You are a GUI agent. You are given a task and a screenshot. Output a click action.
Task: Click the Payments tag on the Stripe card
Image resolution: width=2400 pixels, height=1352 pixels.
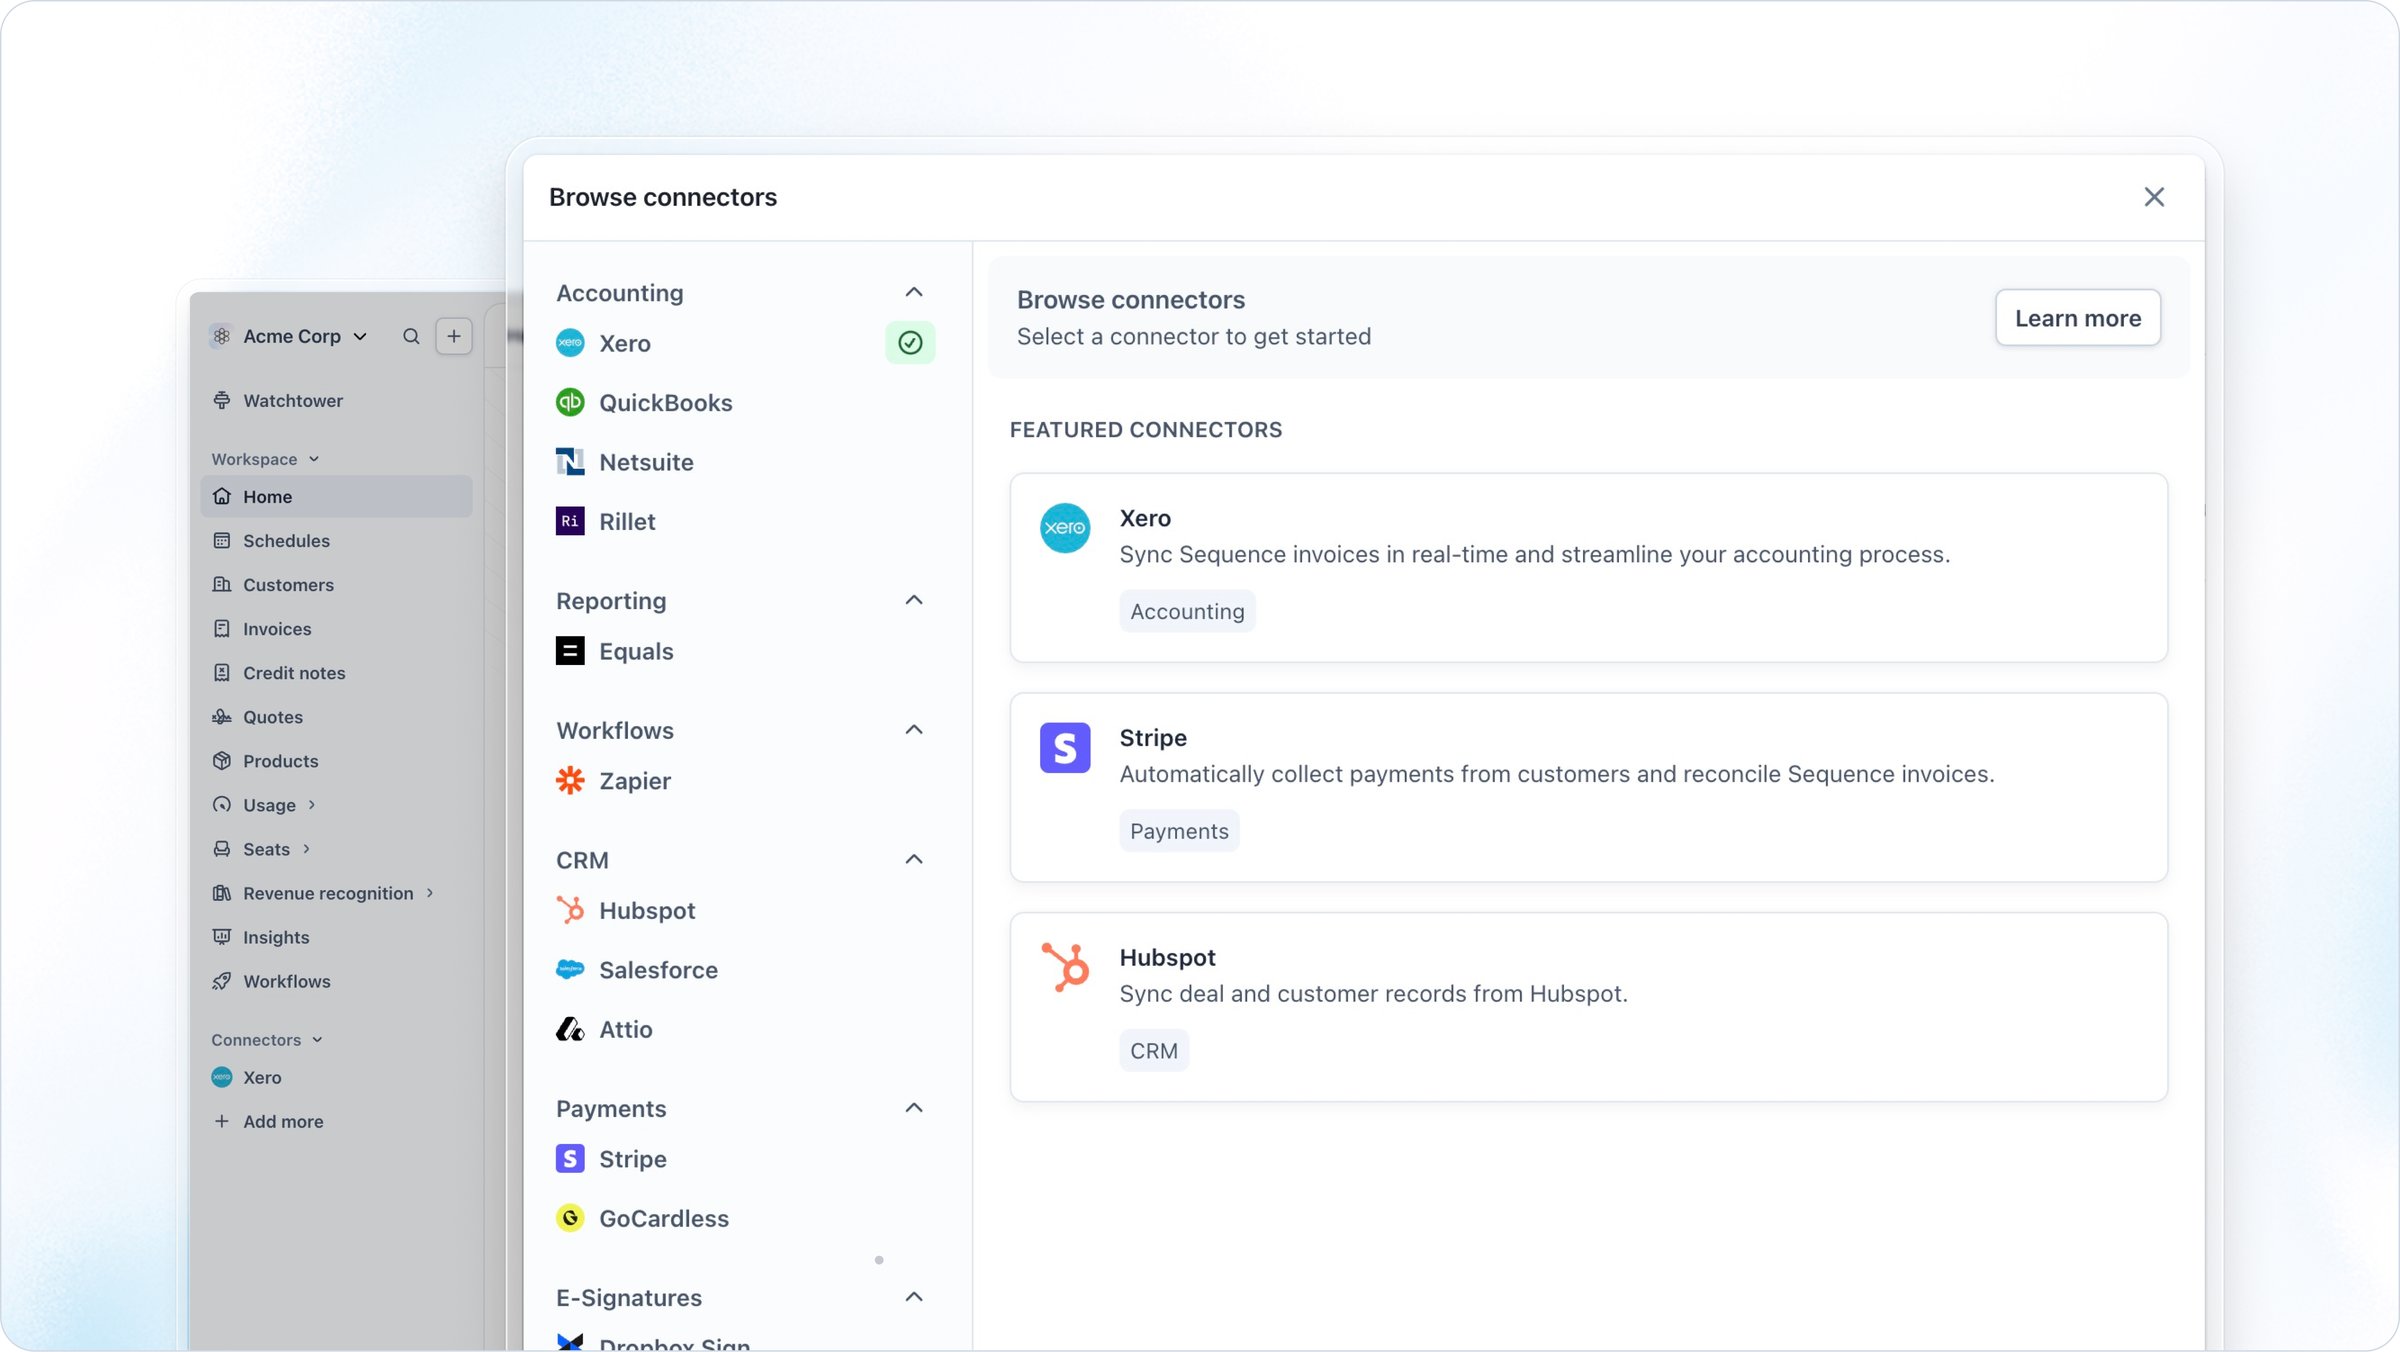[1179, 831]
